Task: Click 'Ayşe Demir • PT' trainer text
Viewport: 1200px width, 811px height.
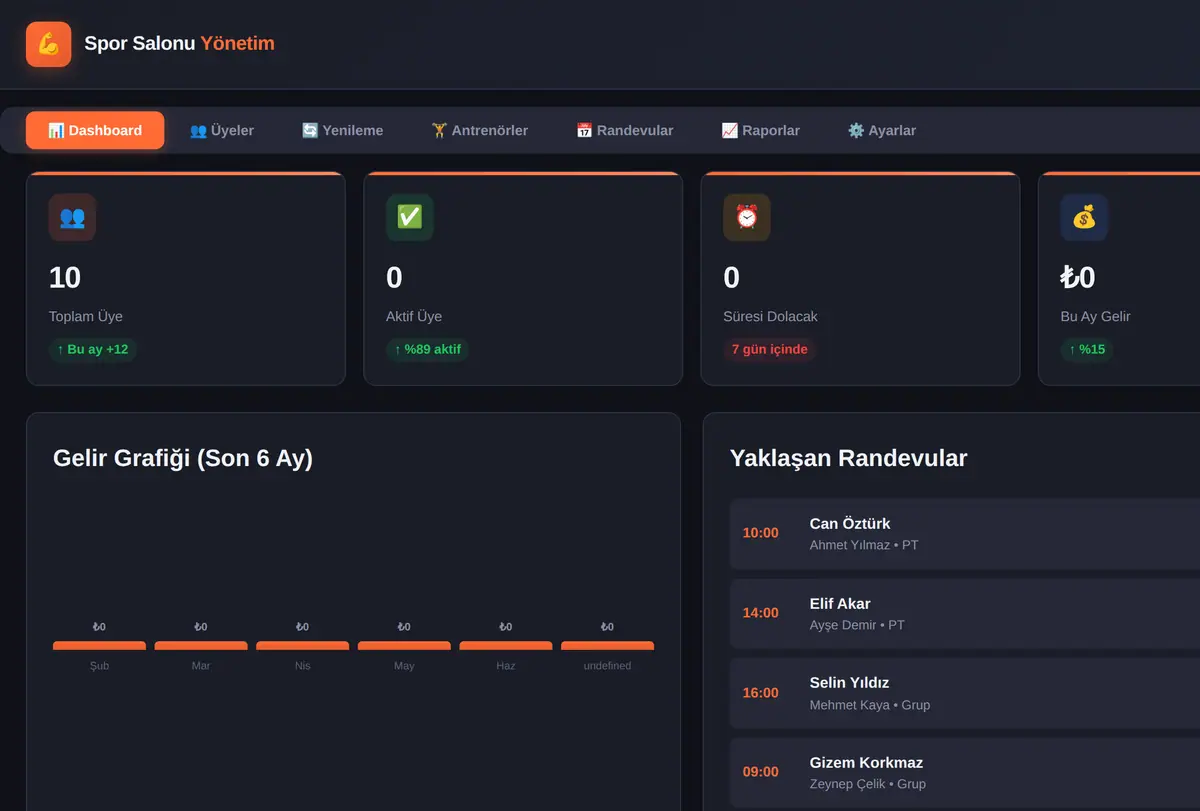Action: [857, 626]
